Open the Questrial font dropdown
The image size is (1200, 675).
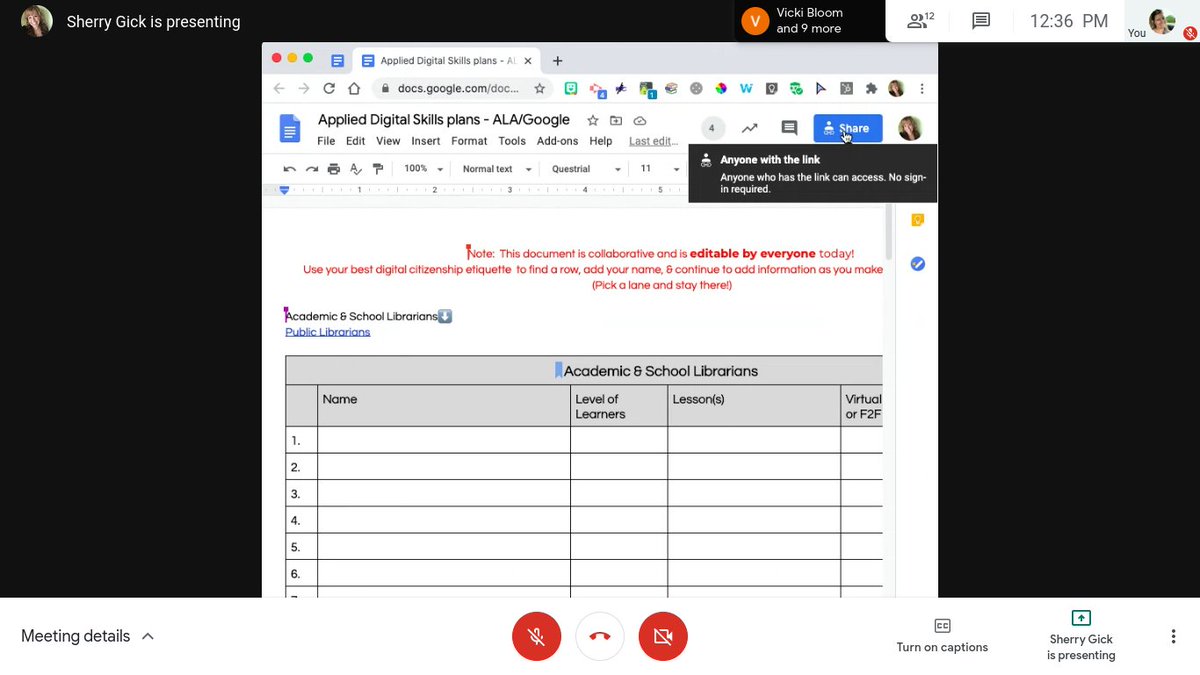[586, 169]
